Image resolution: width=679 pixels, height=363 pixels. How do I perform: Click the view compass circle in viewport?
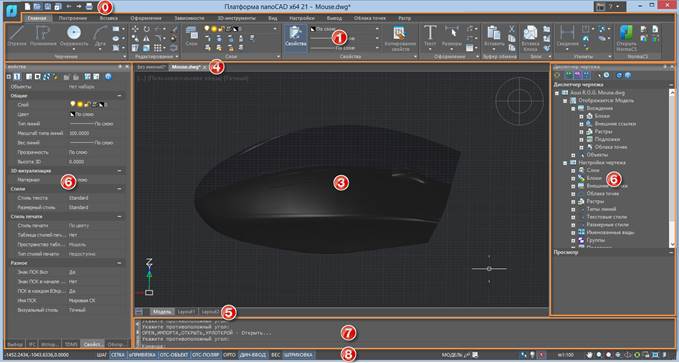519,101
